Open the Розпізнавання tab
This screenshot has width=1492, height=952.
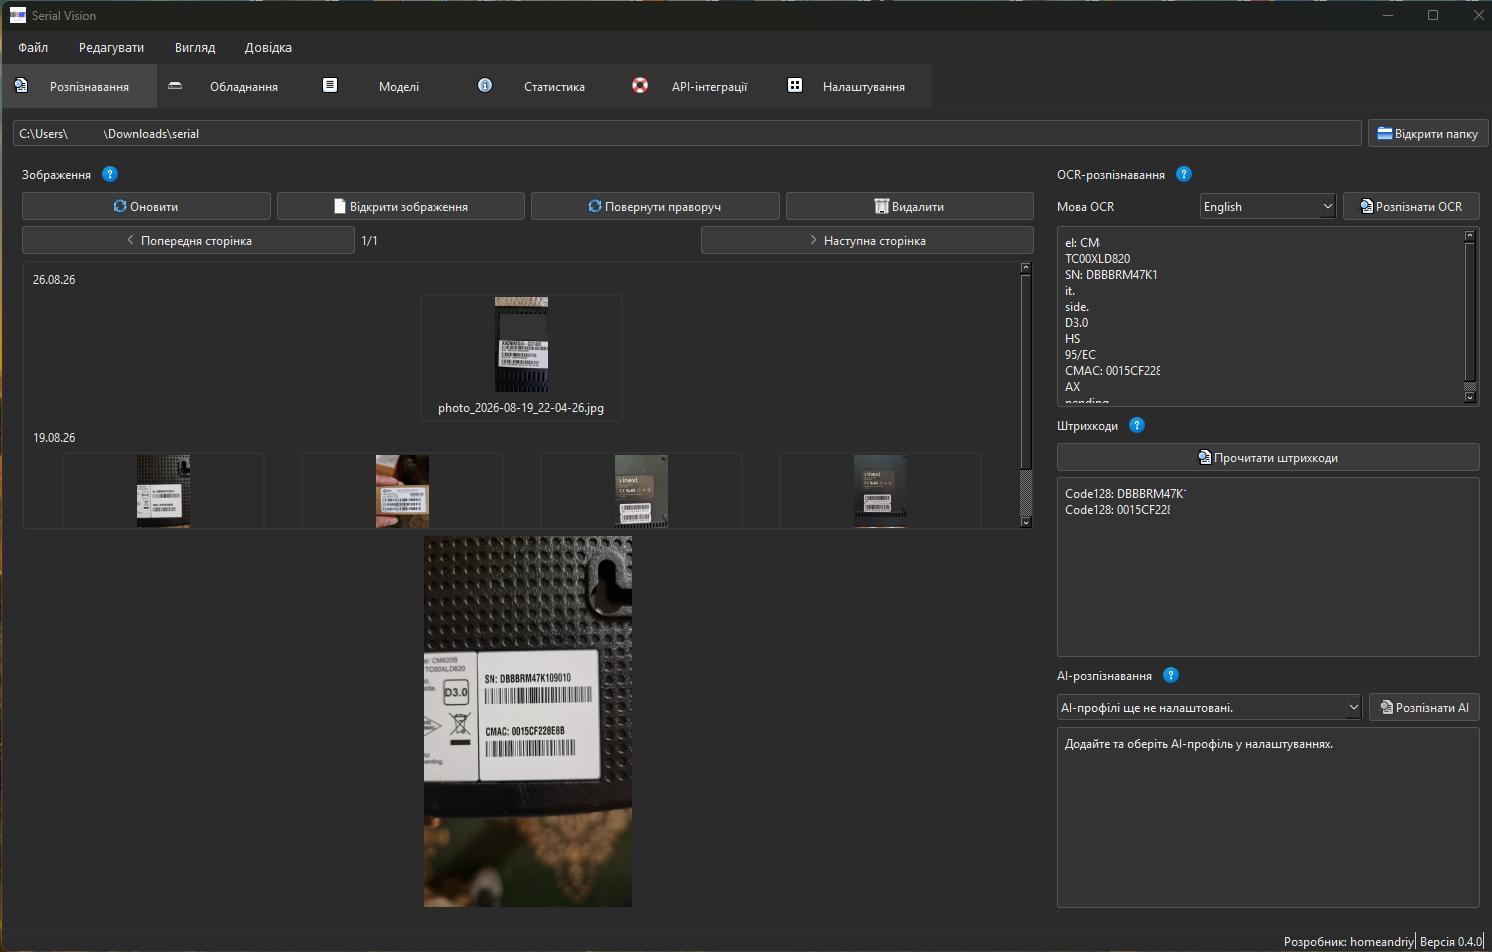[79, 86]
